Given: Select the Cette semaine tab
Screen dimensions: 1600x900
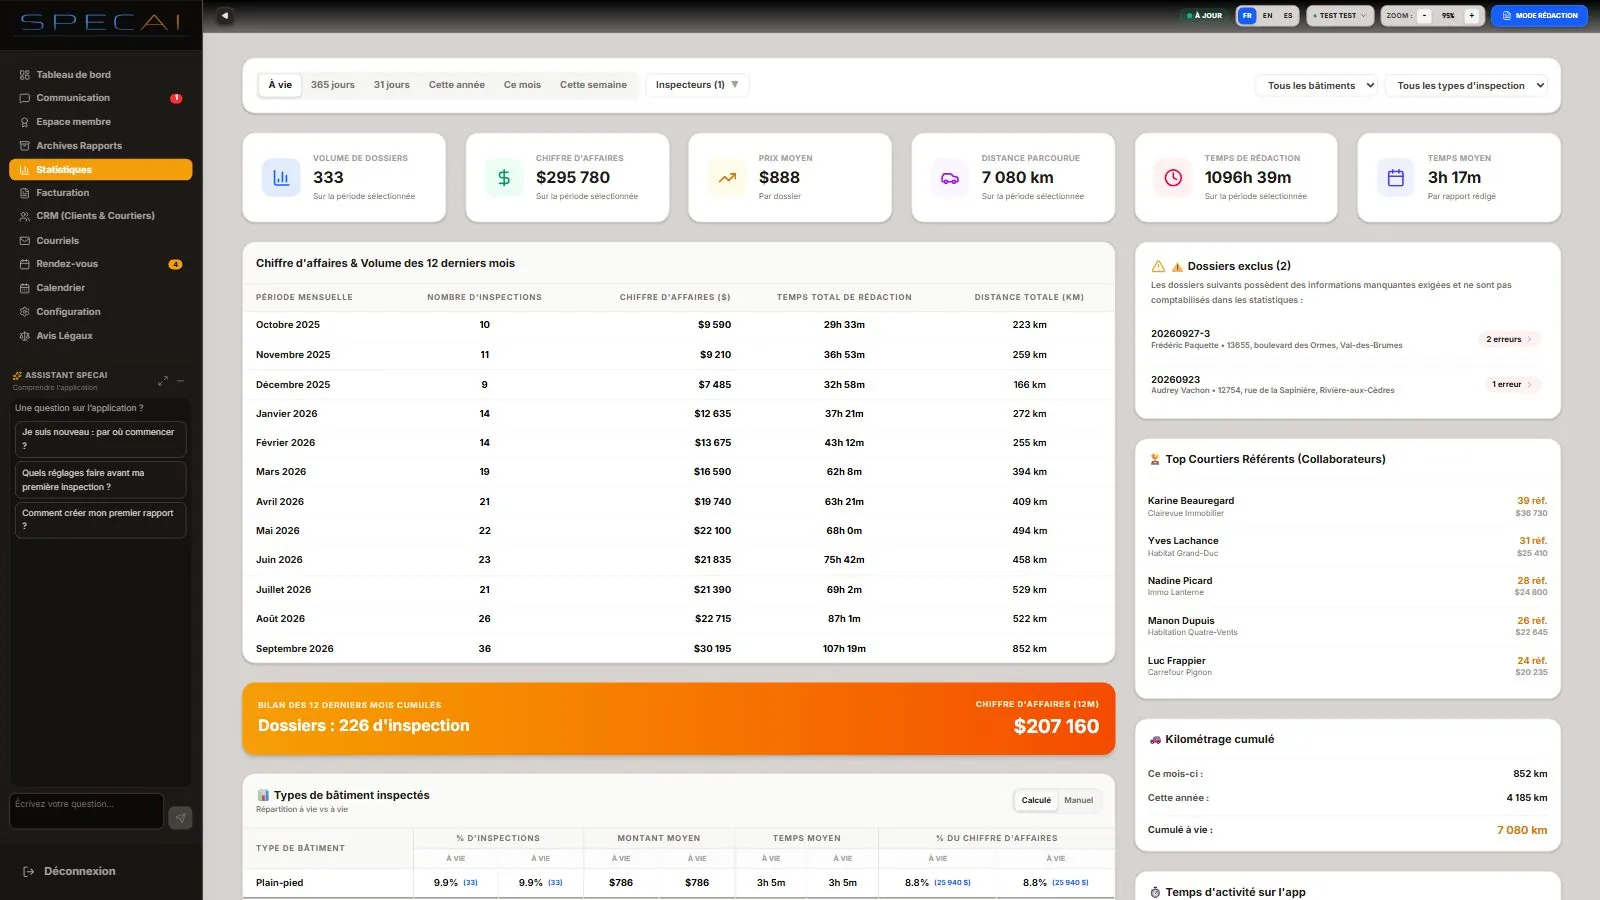Looking at the screenshot, I should 593,85.
